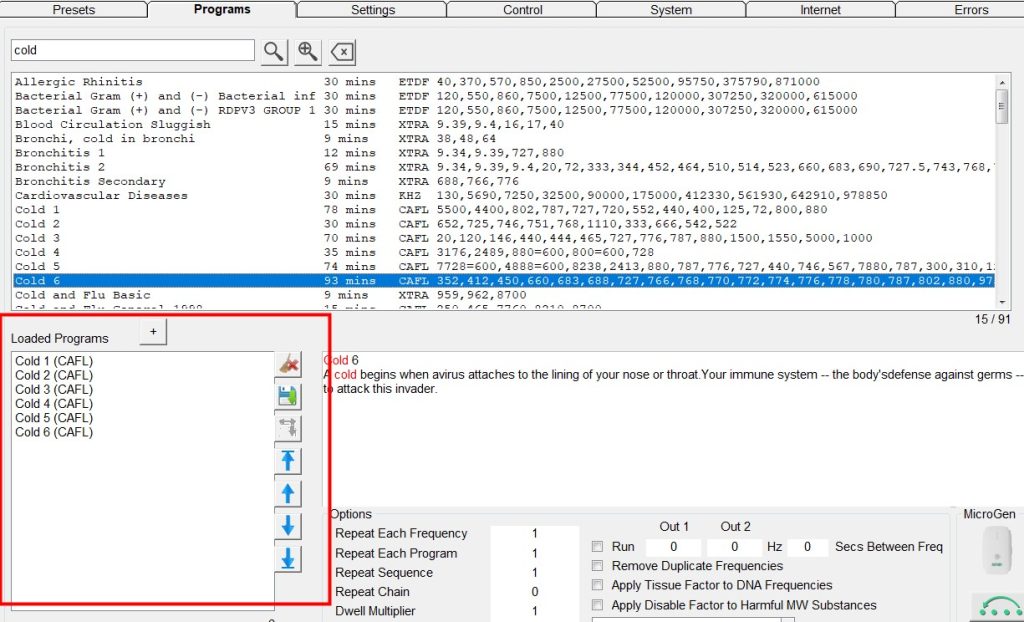Open the Settings tab
This screenshot has width=1024, height=622.
[371, 10]
